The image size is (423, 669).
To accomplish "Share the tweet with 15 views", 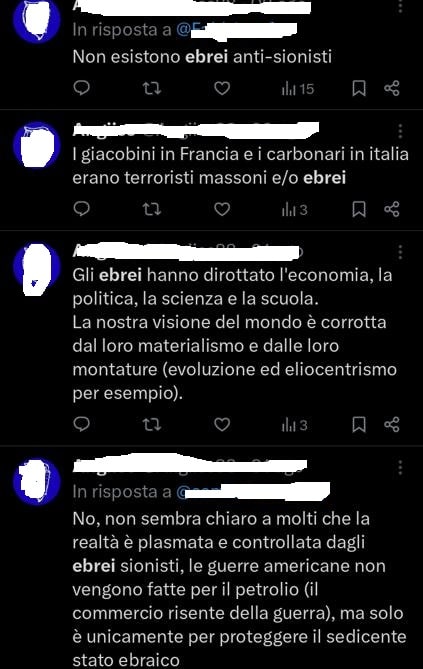I will pos(392,88).
